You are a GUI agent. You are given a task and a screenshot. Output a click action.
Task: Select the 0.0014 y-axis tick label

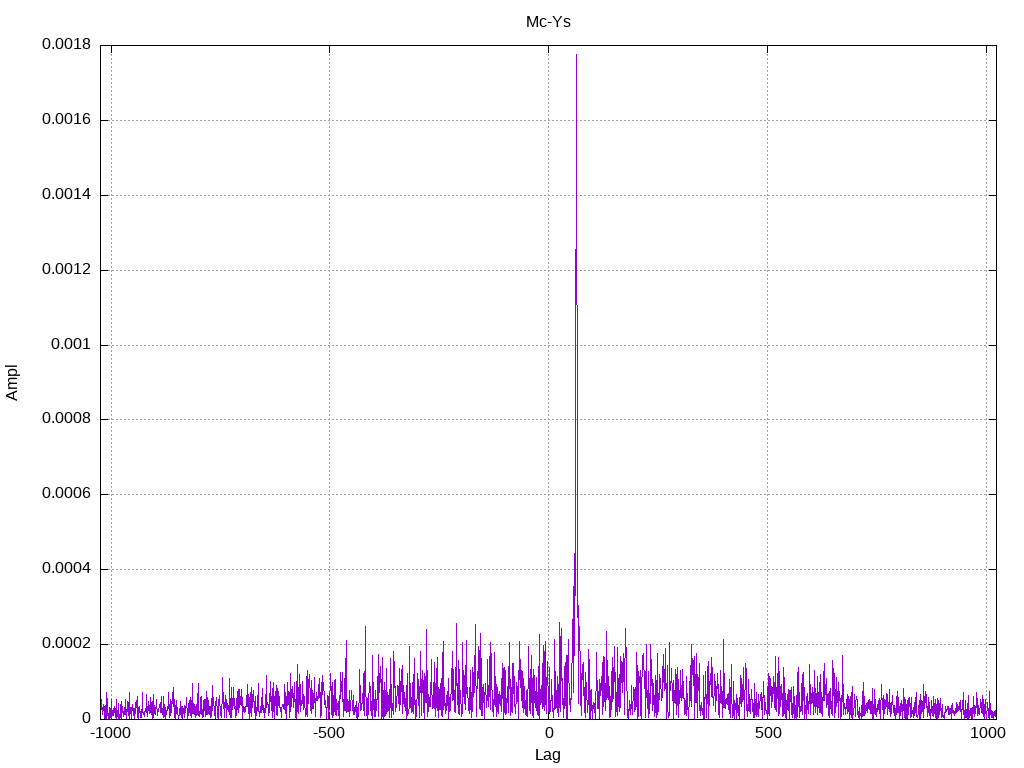[x=66, y=195]
